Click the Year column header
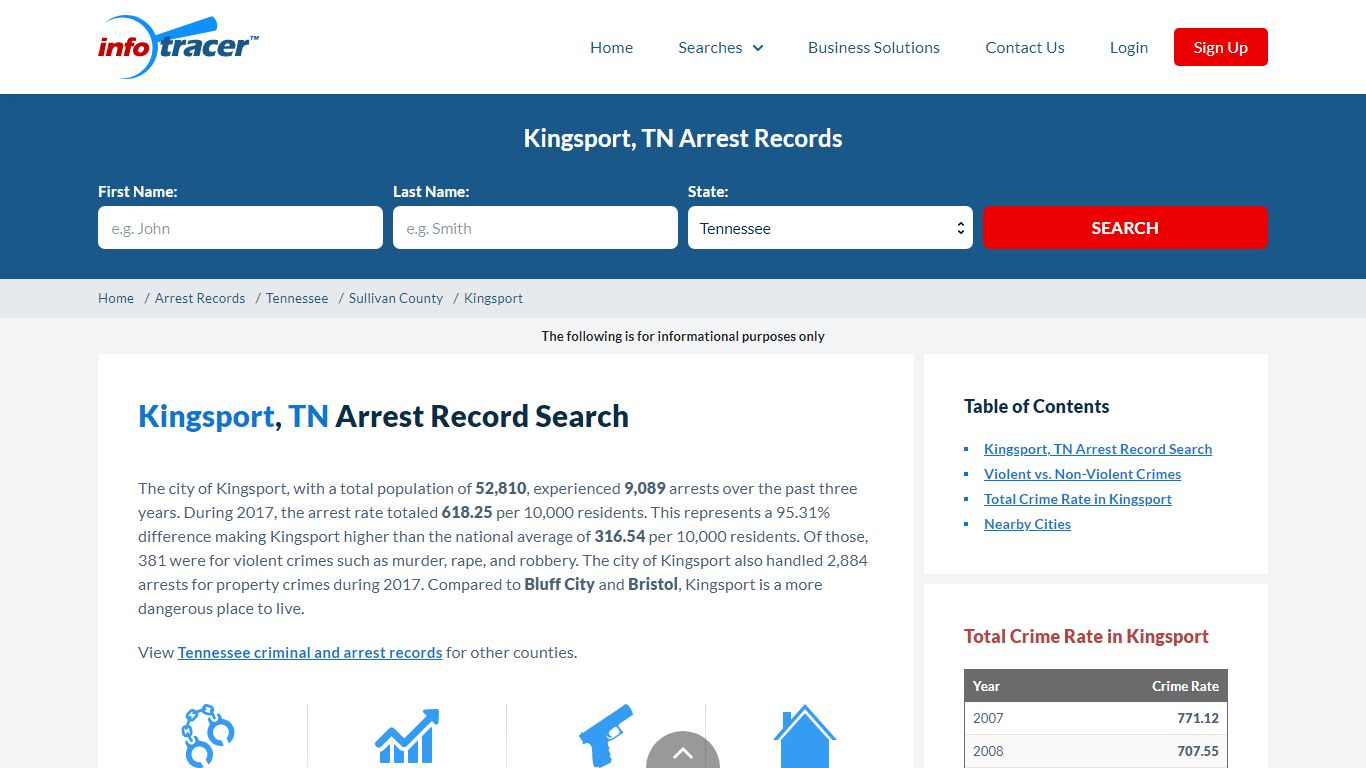 pyautogui.click(x=986, y=686)
